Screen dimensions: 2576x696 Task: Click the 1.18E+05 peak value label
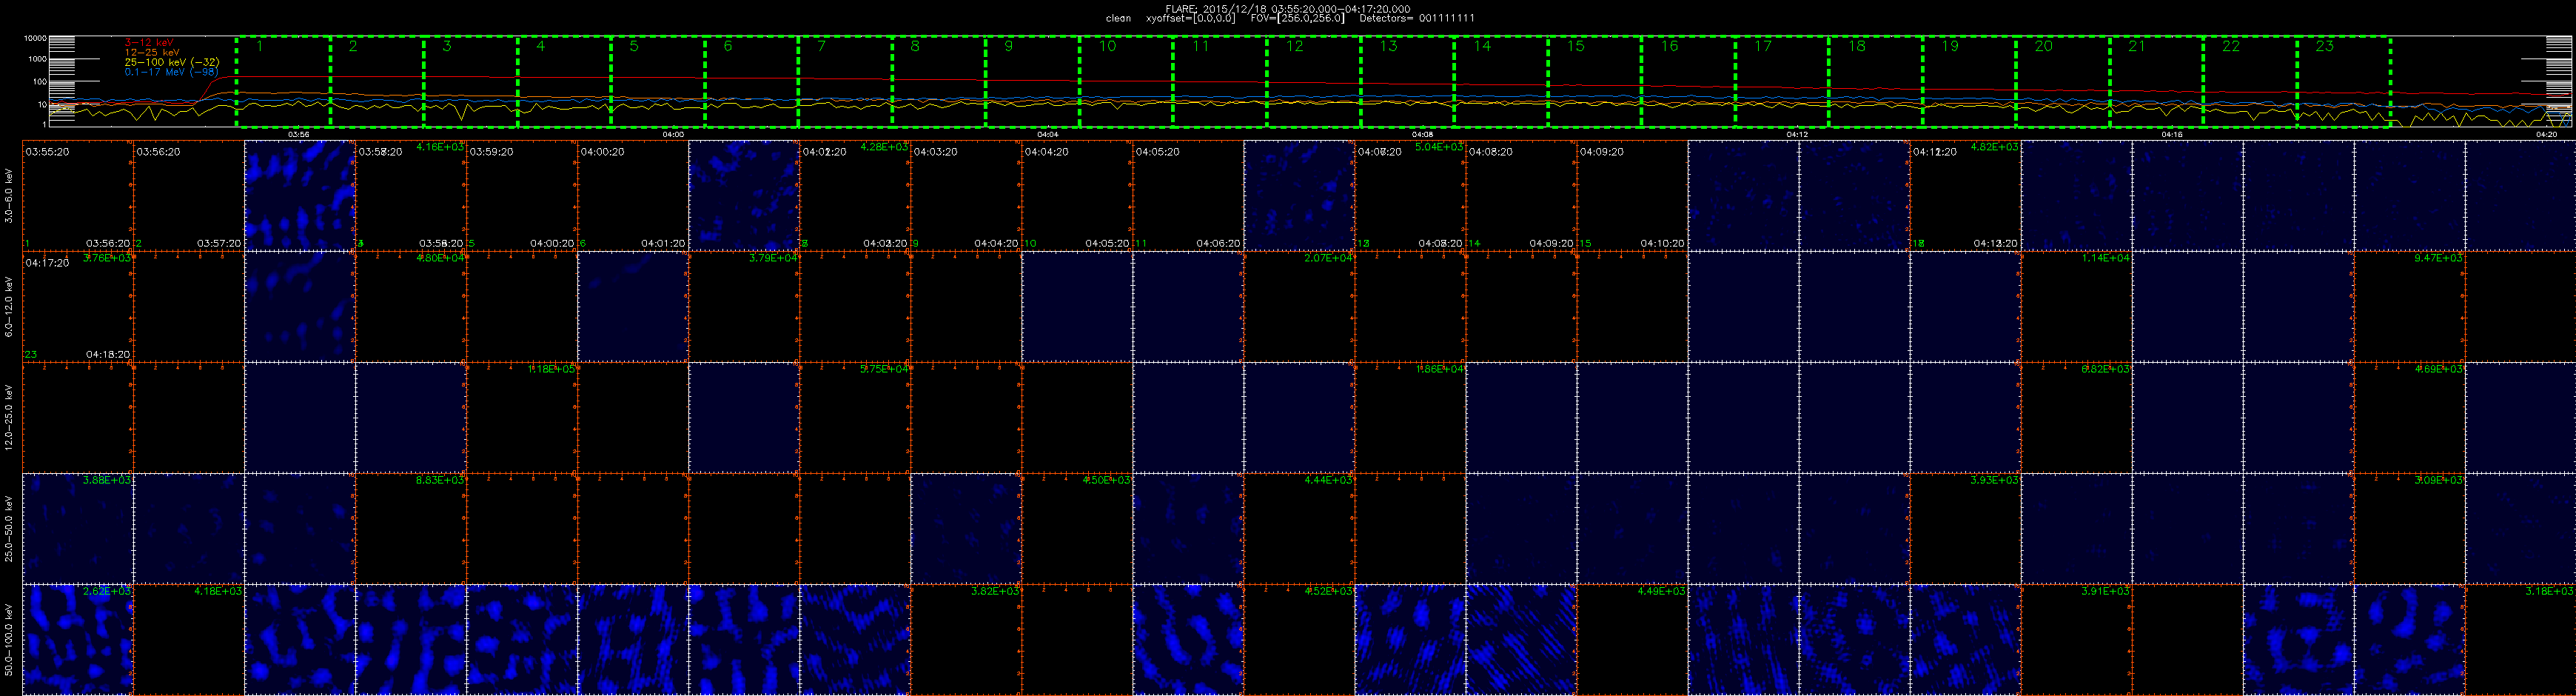pos(551,369)
